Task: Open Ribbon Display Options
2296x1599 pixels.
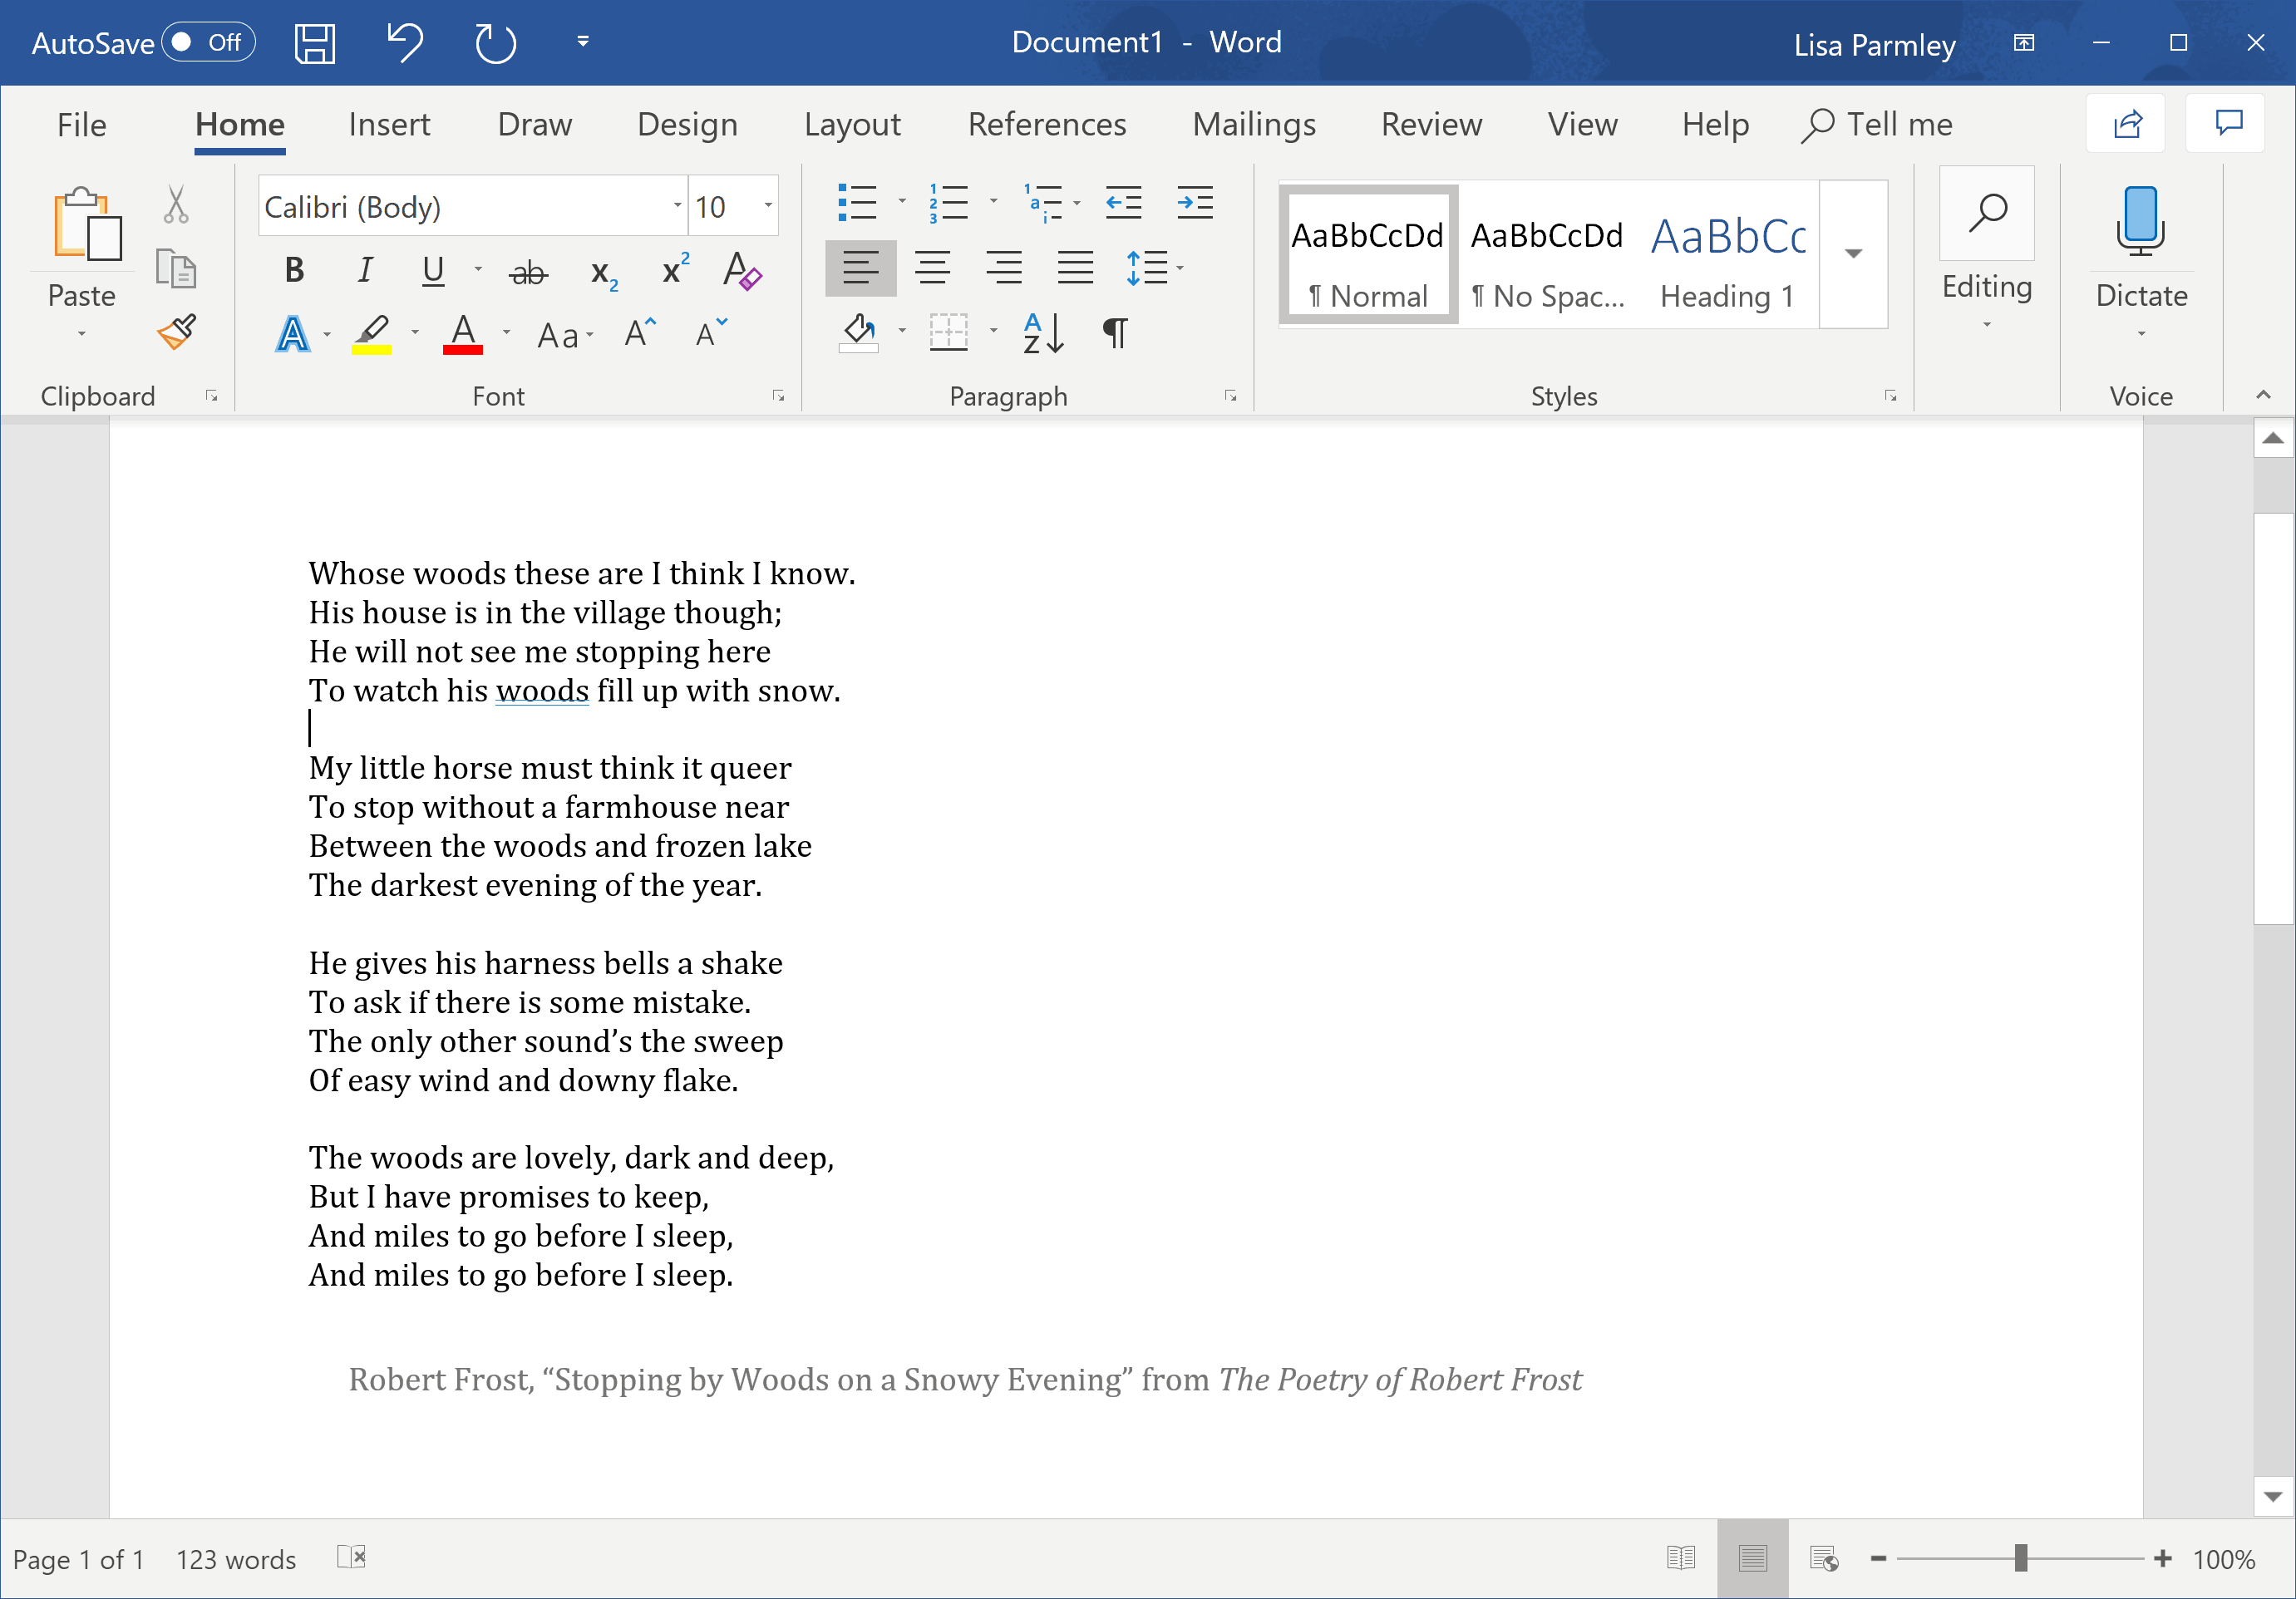Action: [2023, 43]
